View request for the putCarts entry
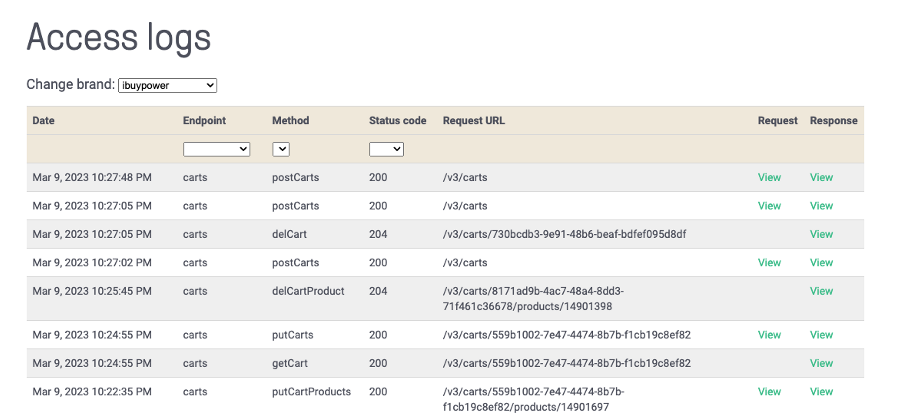The width and height of the screenshot is (905, 414). [x=769, y=335]
